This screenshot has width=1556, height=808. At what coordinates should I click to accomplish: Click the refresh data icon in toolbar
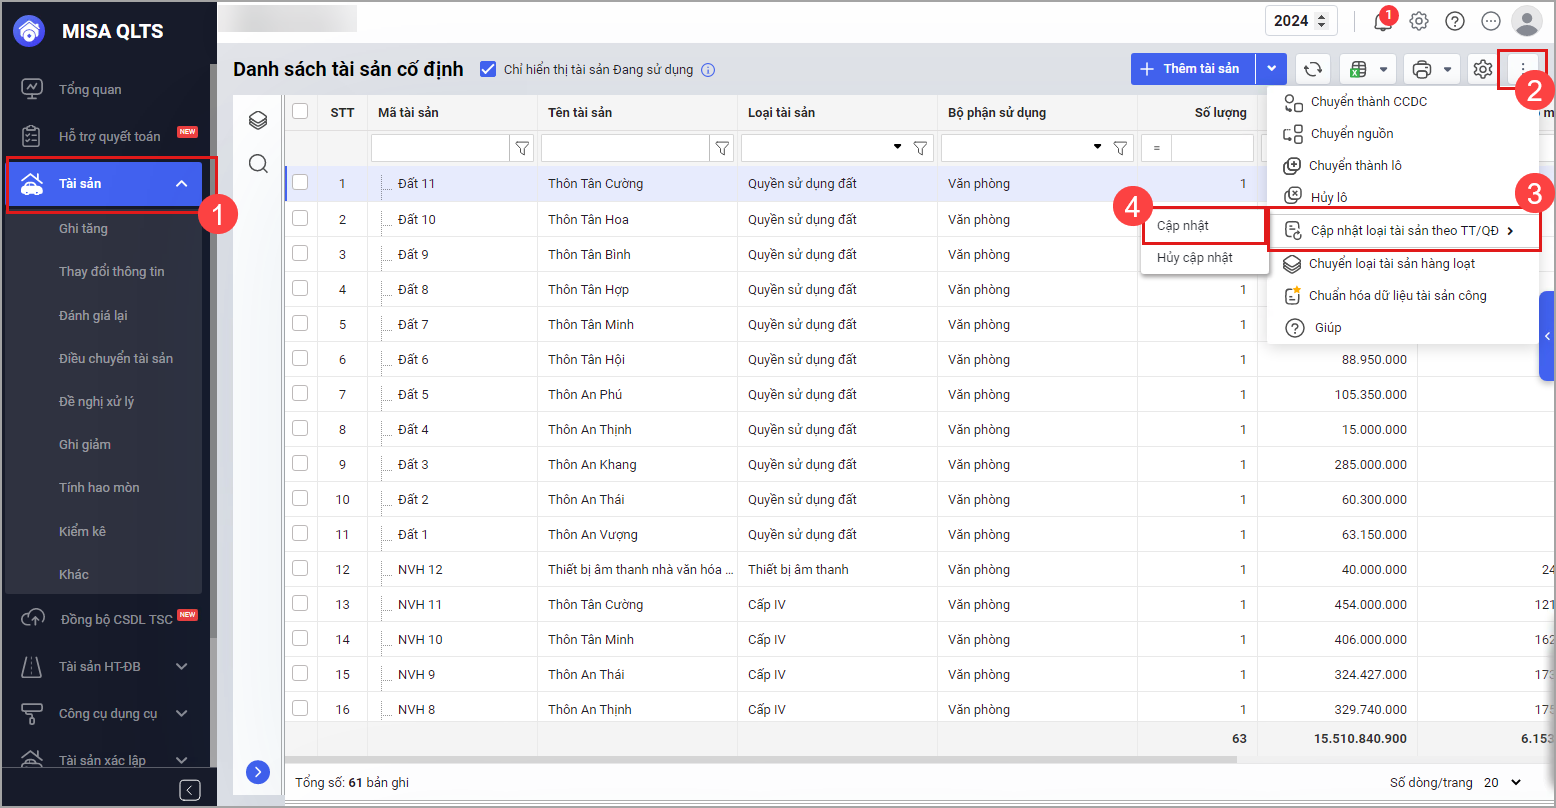(1313, 69)
